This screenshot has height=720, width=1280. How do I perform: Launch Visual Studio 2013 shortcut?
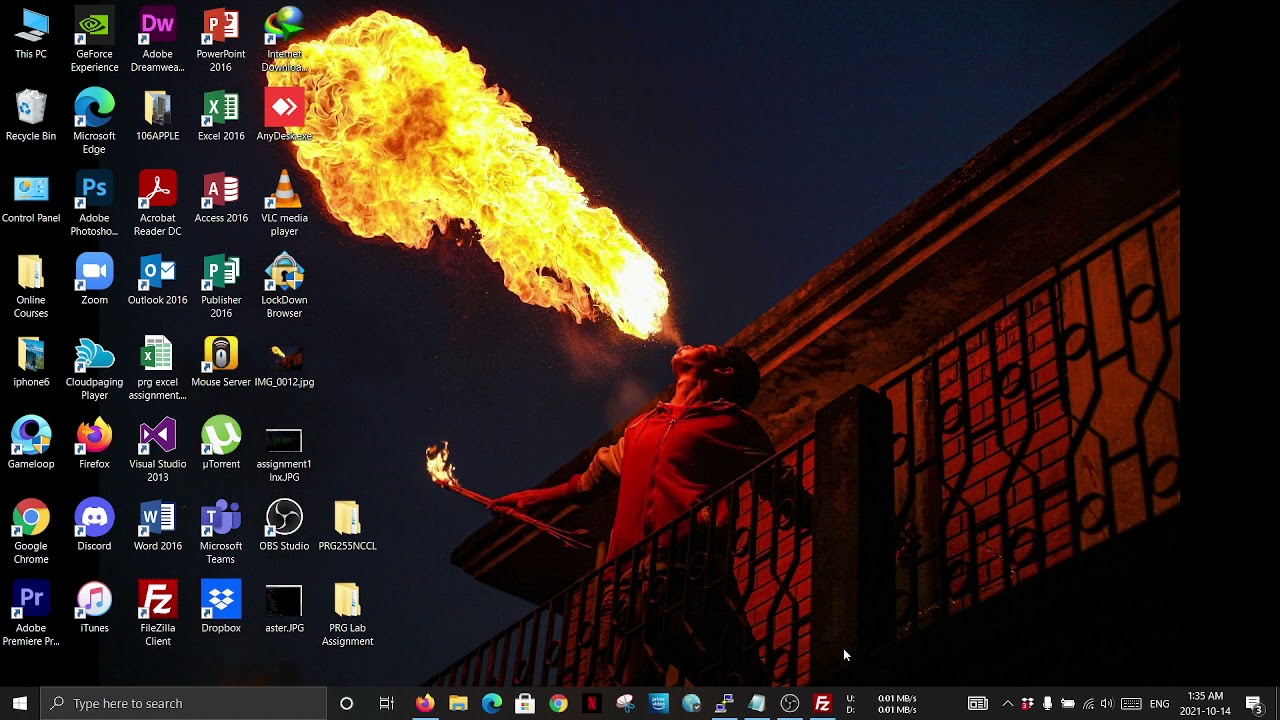tap(157, 451)
